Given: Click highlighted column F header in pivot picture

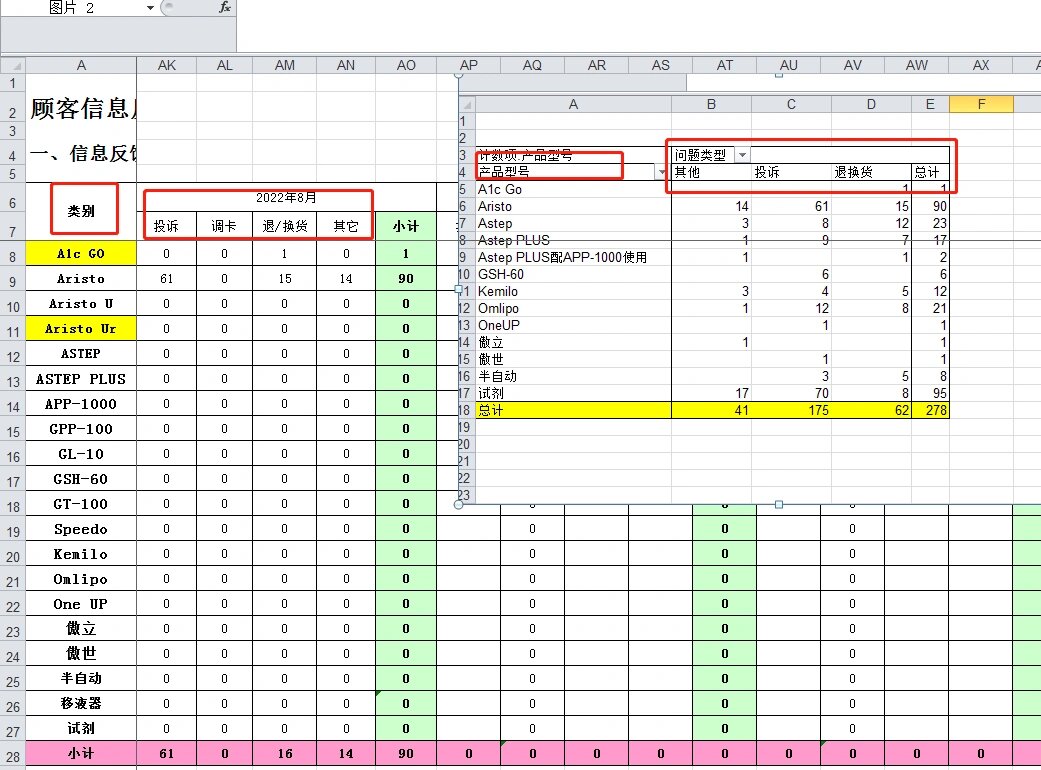Looking at the screenshot, I should point(981,104).
